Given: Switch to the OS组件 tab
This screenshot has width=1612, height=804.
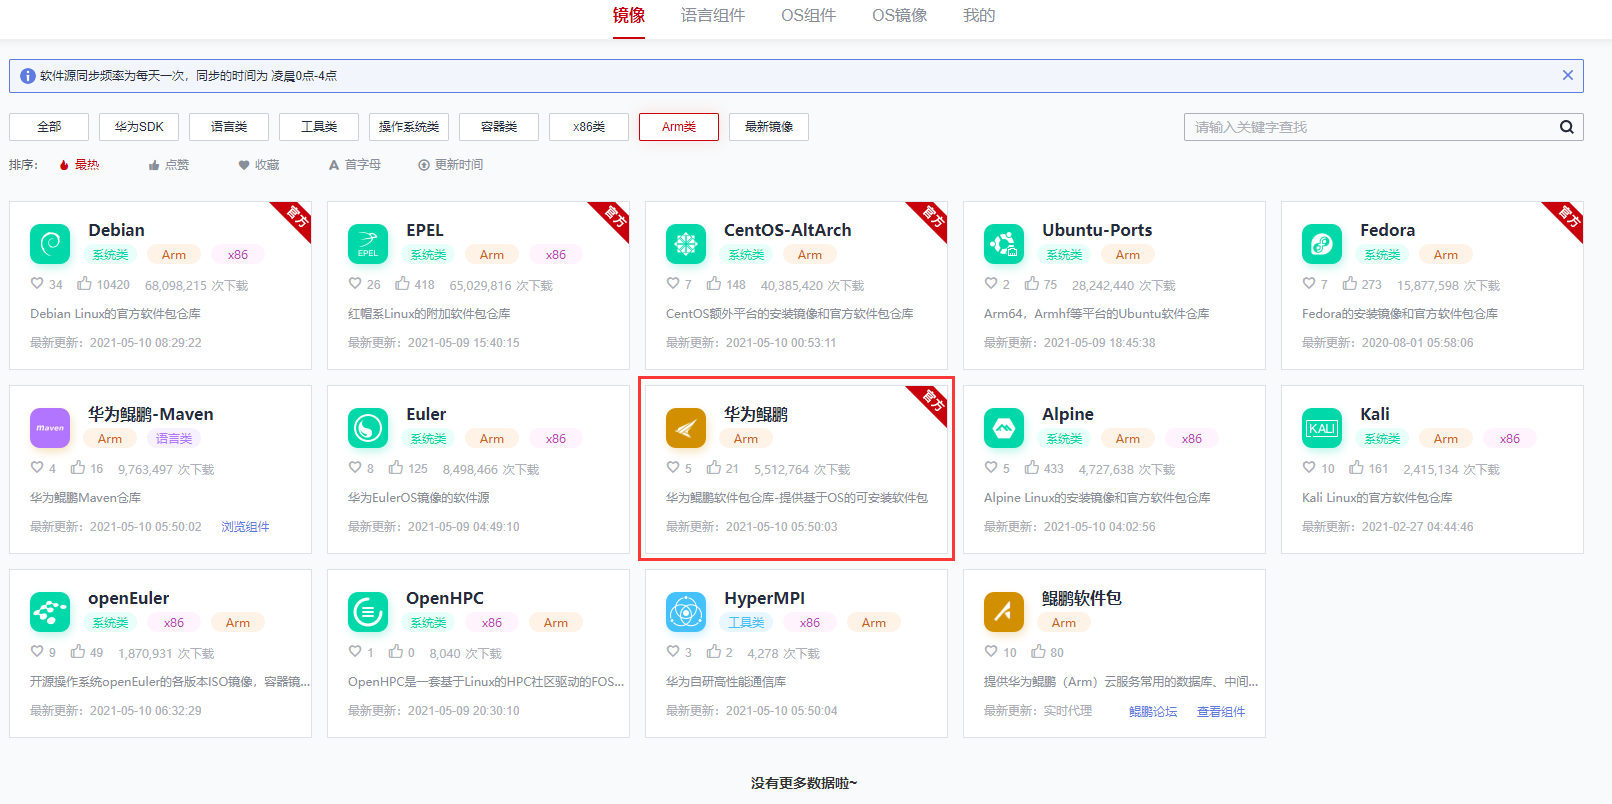Looking at the screenshot, I should pos(808,16).
